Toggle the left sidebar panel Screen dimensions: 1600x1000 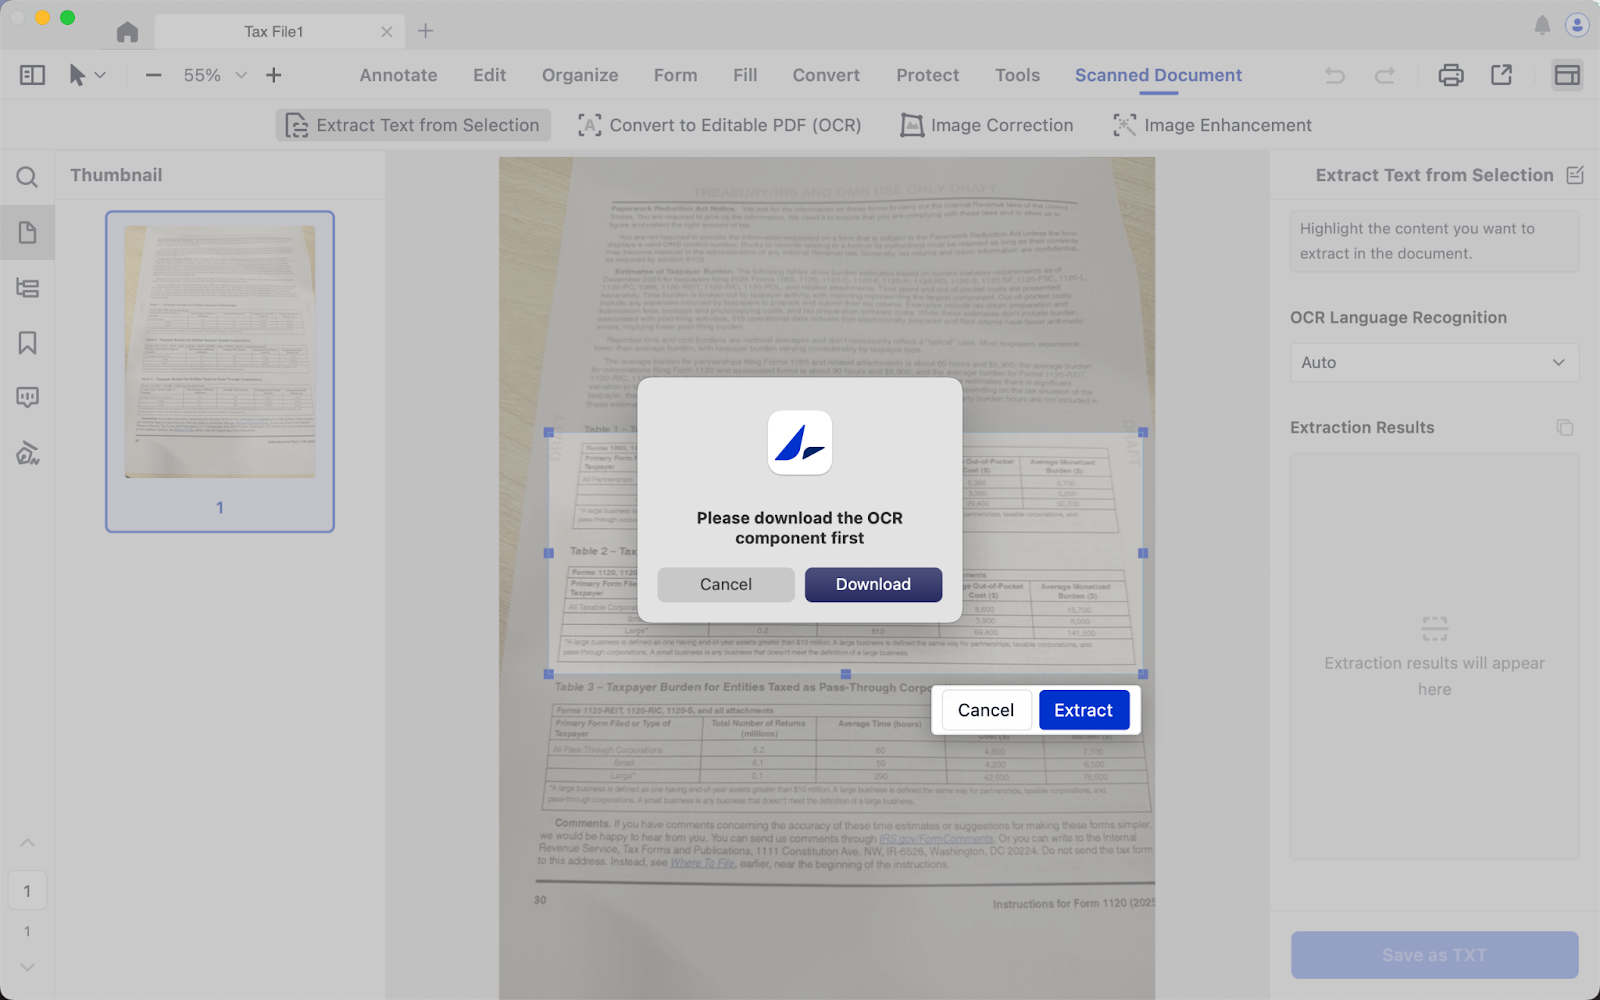click(32, 75)
